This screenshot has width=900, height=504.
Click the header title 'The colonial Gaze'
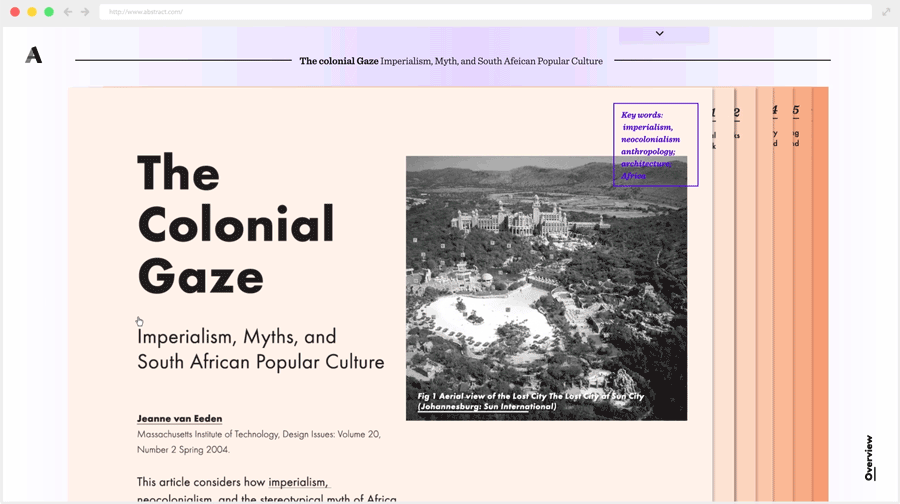click(339, 61)
